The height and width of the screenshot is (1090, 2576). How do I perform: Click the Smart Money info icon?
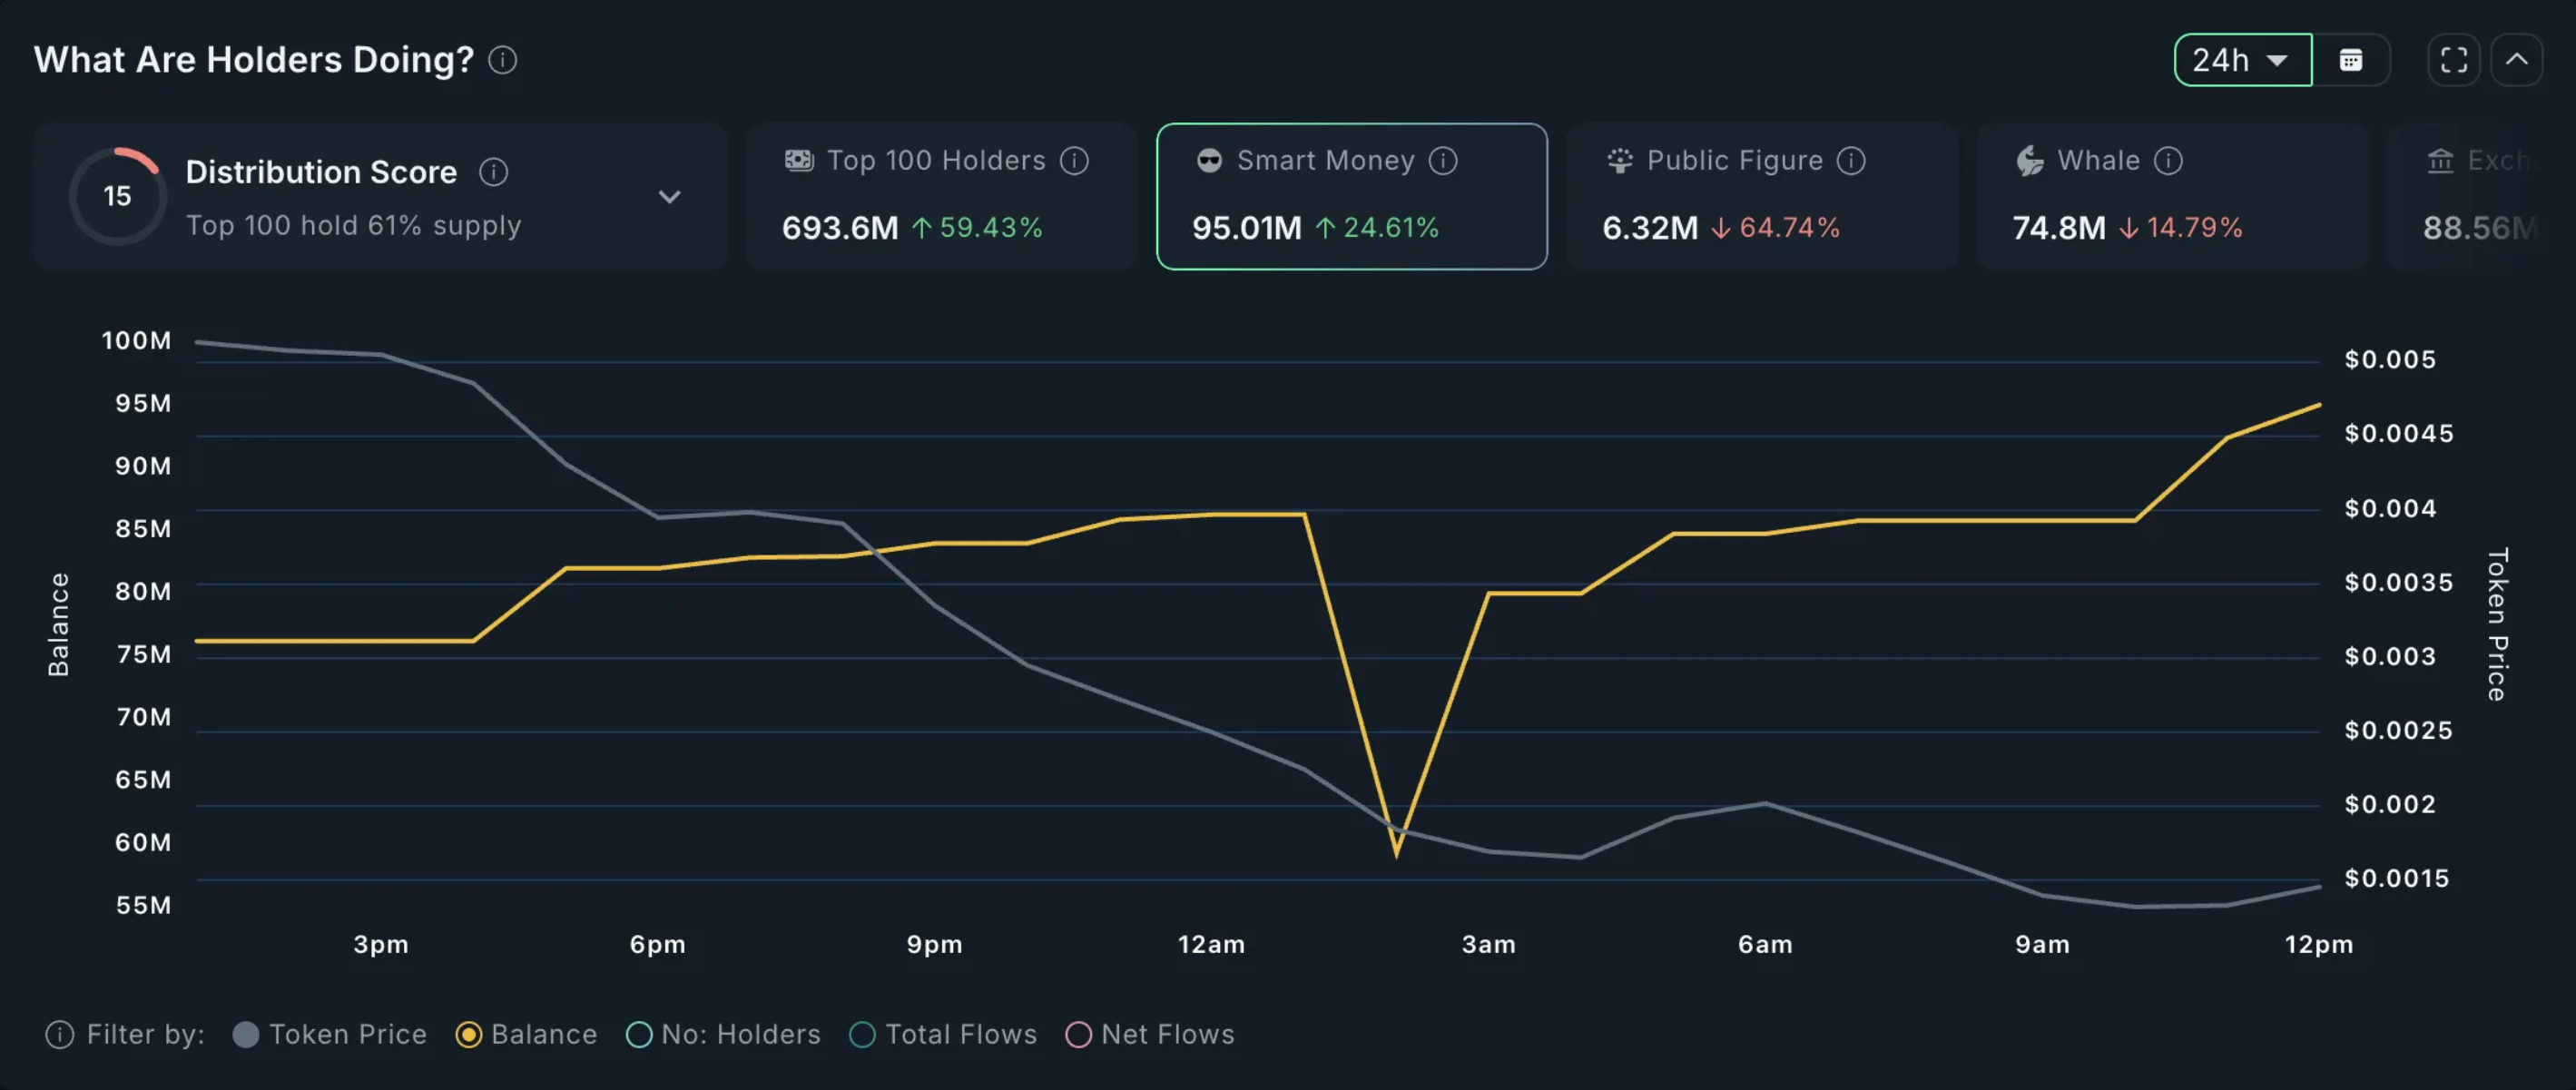click(x=1443, y=161)
